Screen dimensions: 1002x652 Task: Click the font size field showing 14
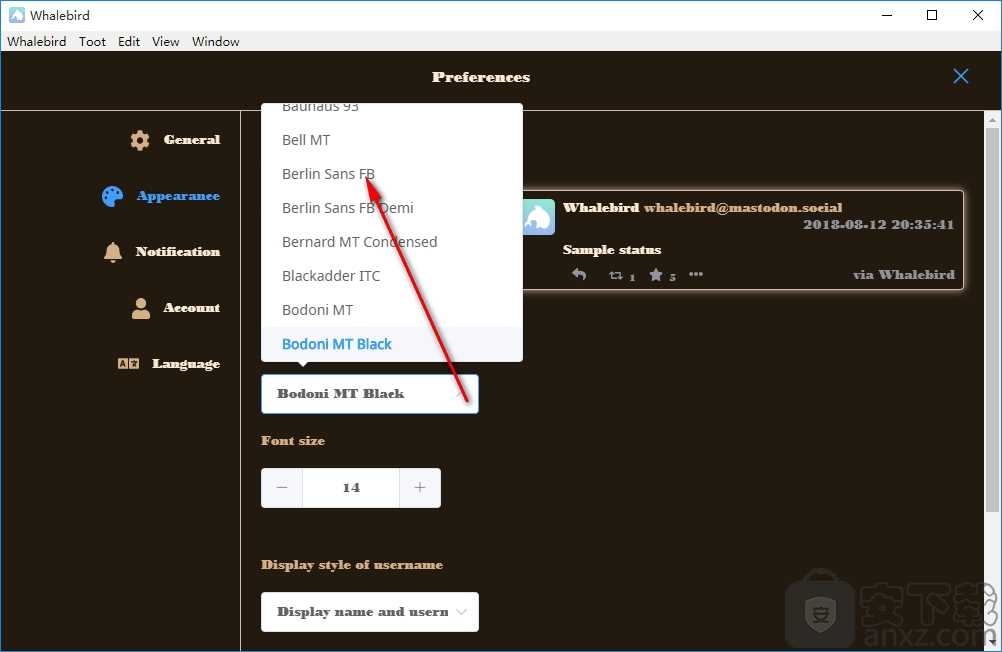(351, 488)
